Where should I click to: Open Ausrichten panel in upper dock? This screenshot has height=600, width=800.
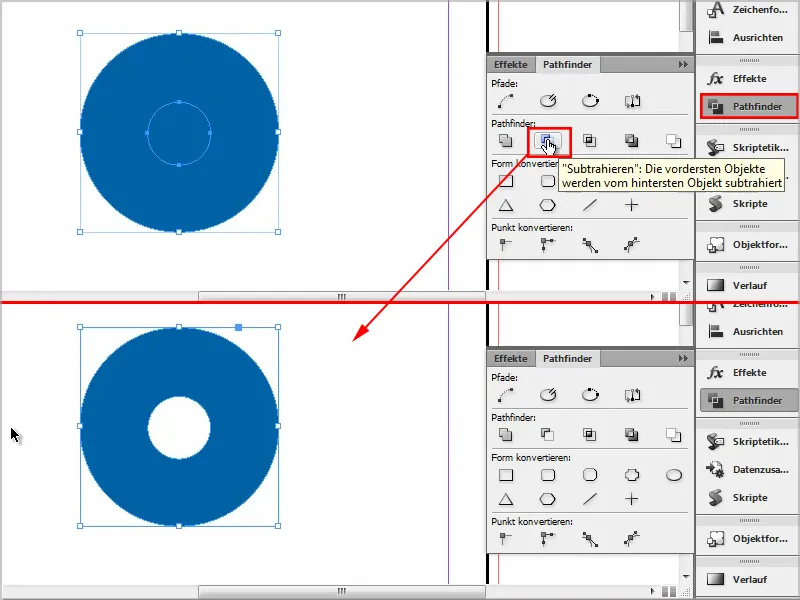click(748, 37)
